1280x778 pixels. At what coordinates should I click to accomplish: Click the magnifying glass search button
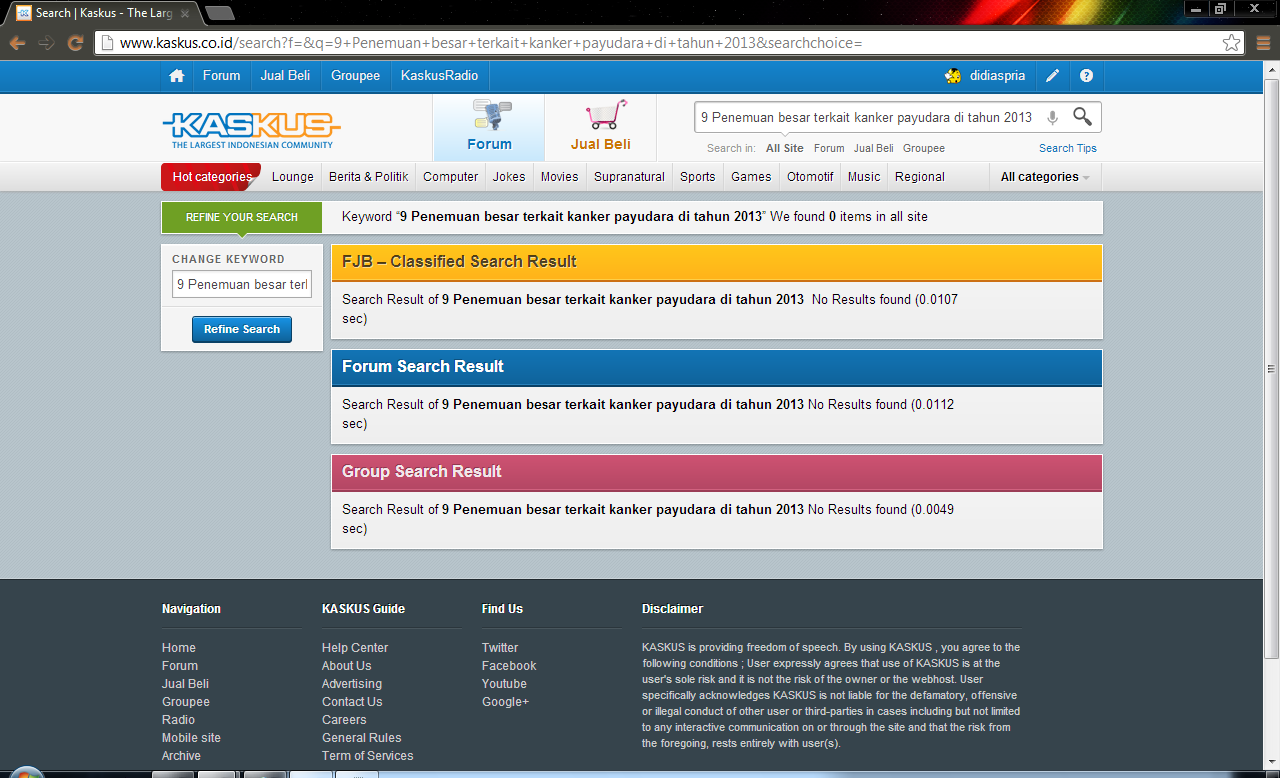[1082, 116]
